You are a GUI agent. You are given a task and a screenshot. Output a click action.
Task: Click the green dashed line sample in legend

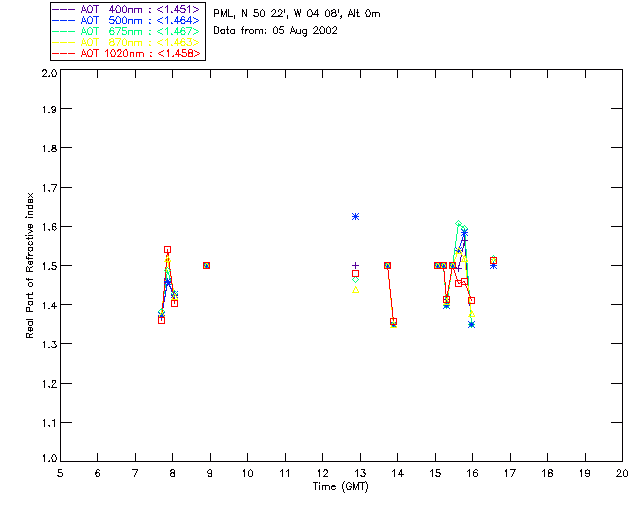point(64,31)
